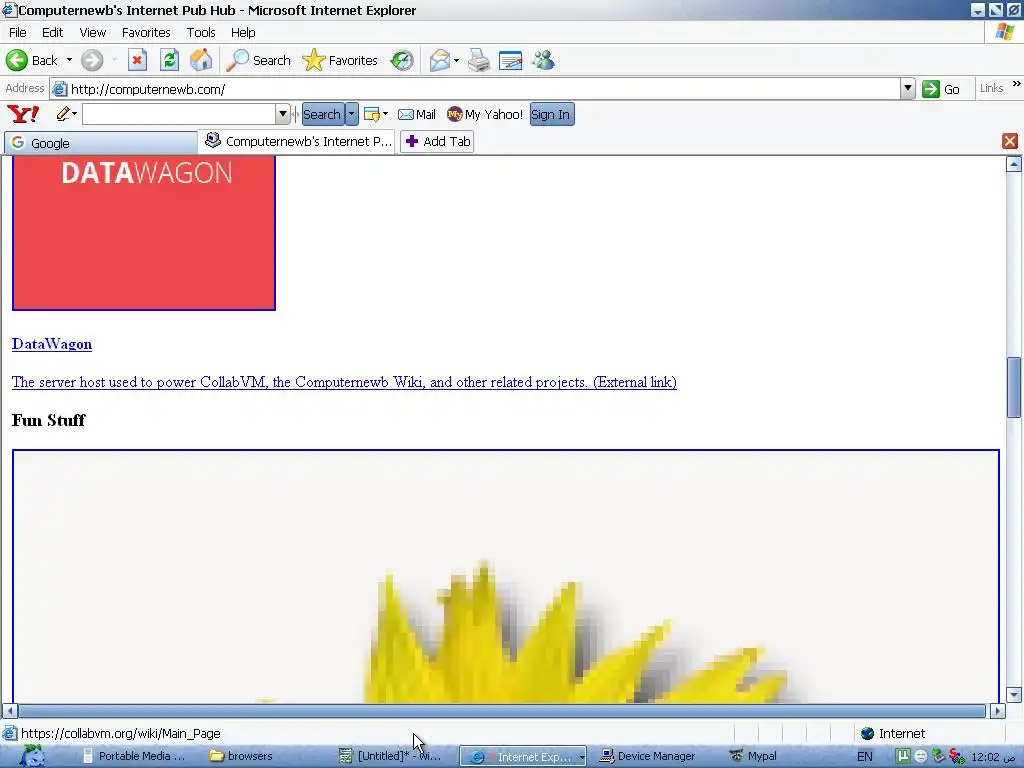Click the grey Forward arrow button
This screenshot has height=768, width=1024.
point(92,61)
